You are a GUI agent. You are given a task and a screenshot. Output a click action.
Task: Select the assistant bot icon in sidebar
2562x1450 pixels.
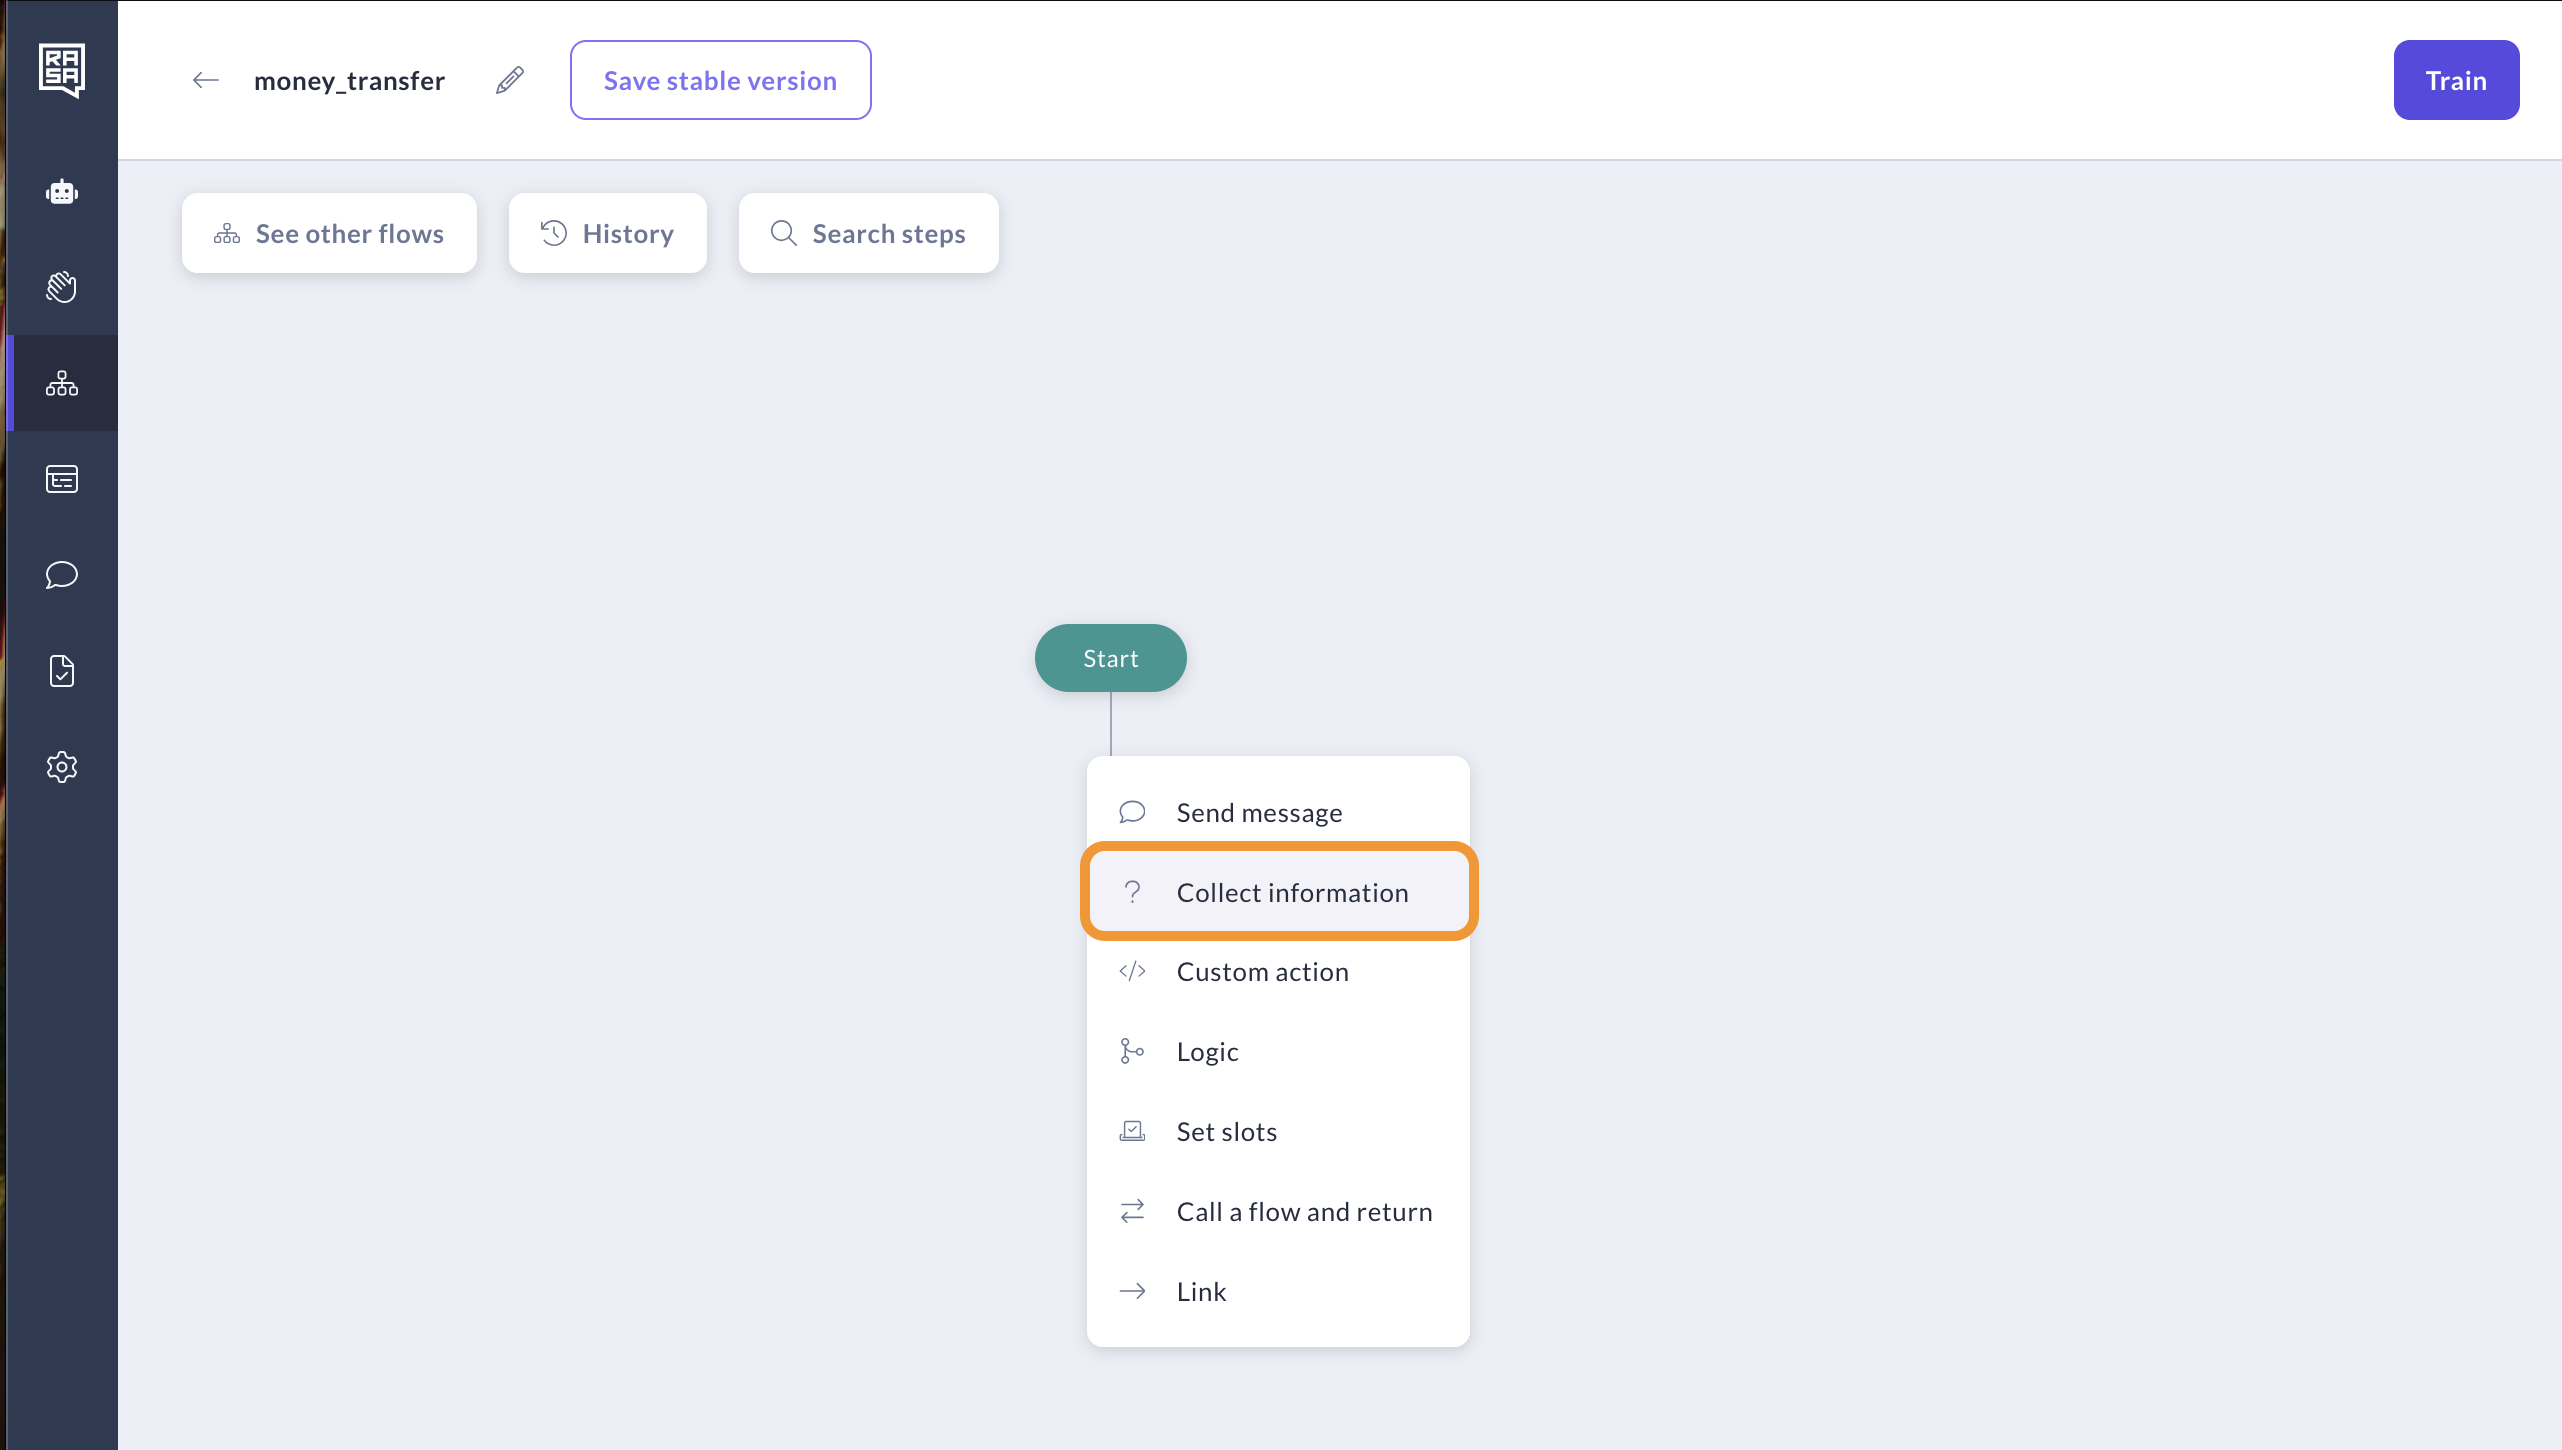pos(62,192)
